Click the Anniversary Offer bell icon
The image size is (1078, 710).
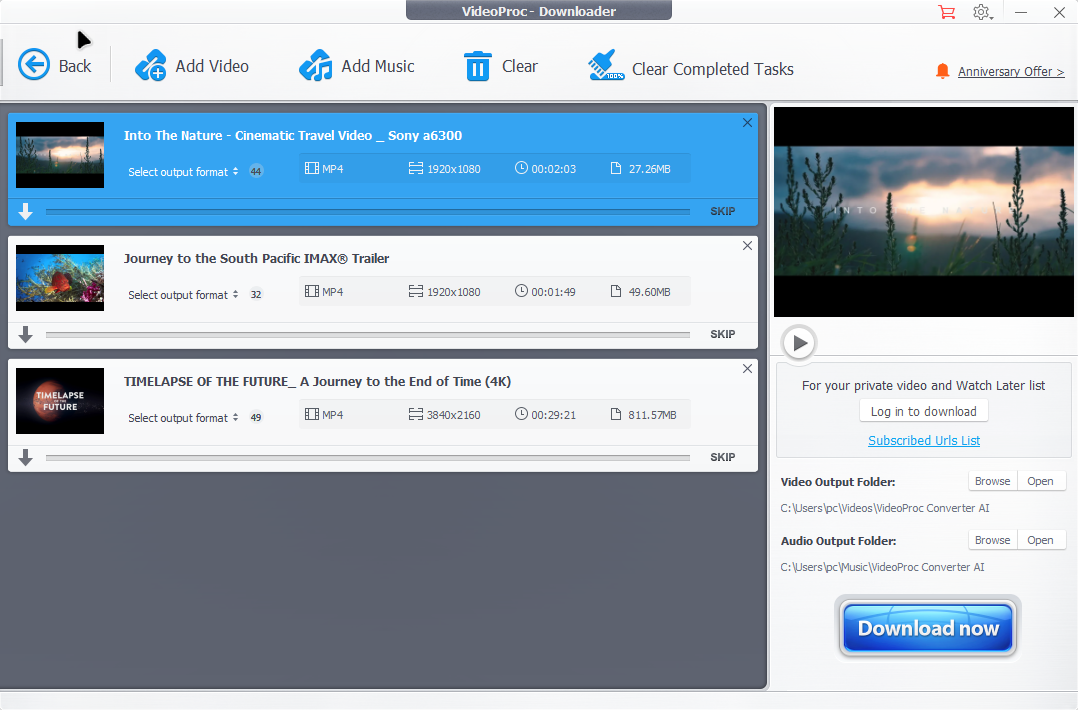[943, 71]
